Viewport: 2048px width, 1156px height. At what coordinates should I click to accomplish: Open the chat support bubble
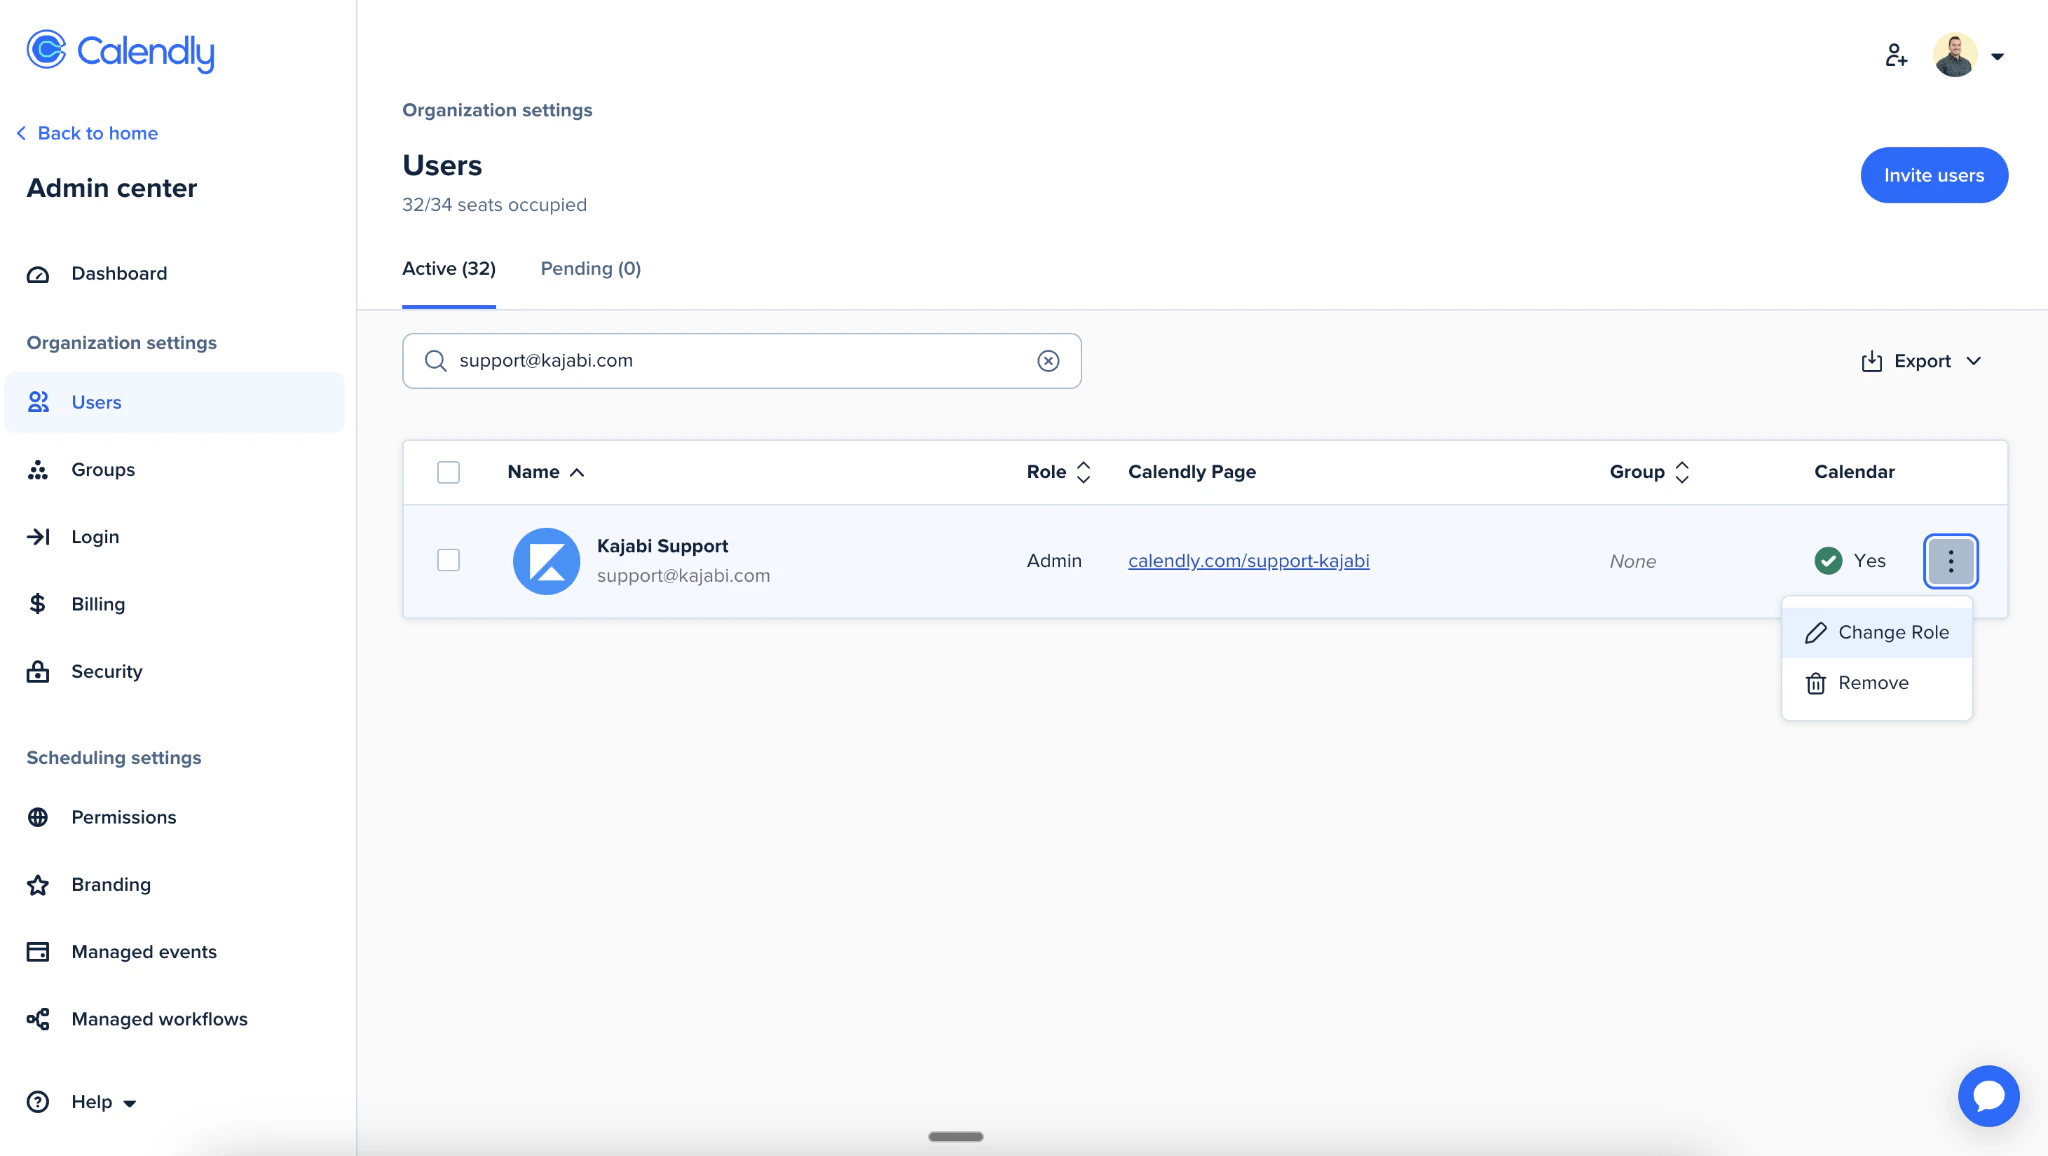[1987, 1096]
